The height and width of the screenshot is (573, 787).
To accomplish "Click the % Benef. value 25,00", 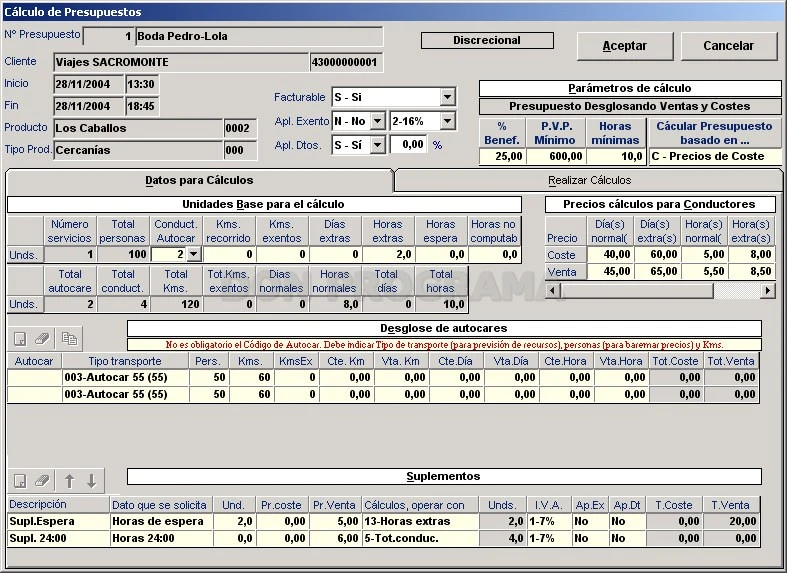I will [502, 156].
